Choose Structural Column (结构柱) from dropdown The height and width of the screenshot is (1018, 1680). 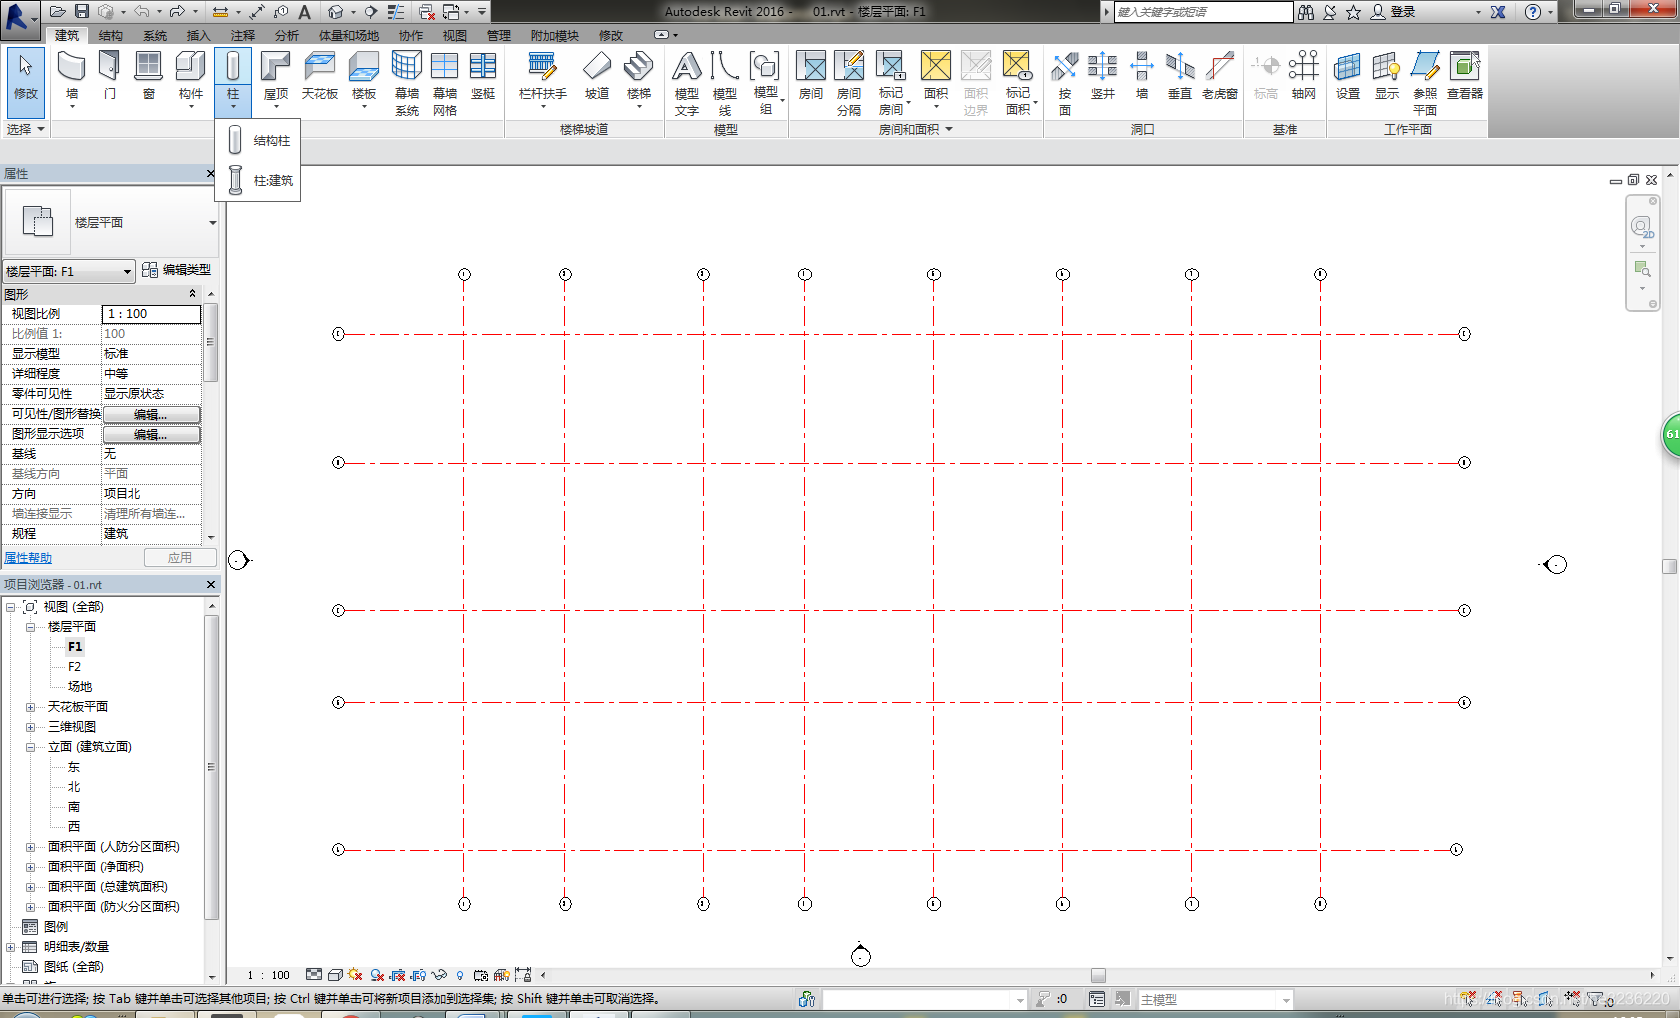[258, 140]
